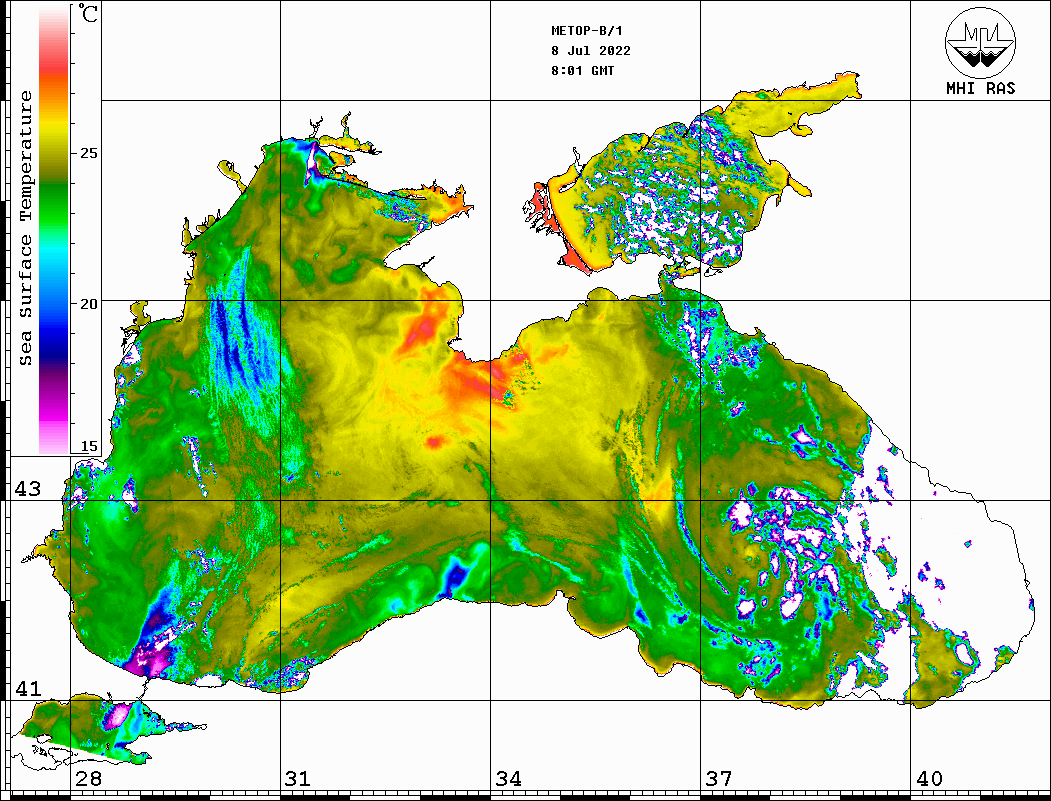
Task: Click the longitude label 37
Action: pos(719,779)
